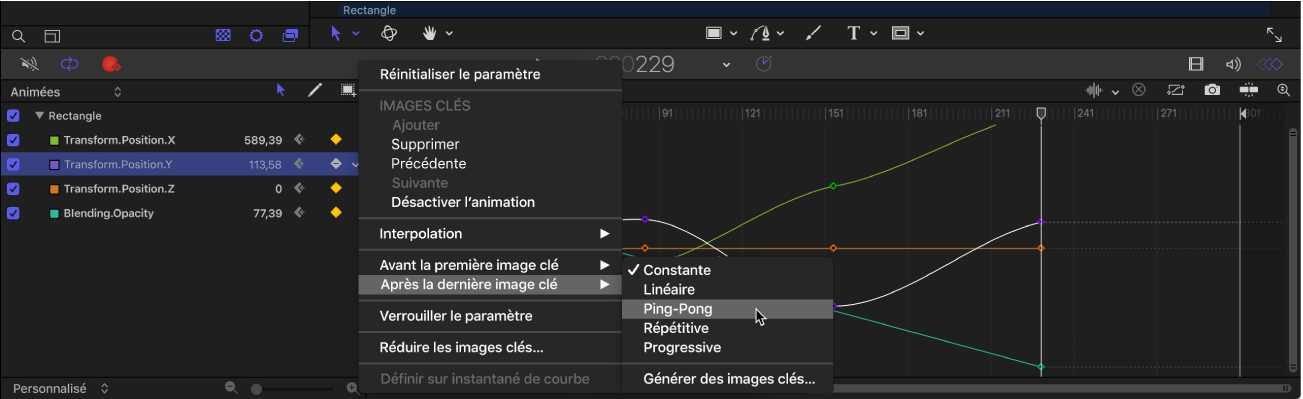Open the Personnalisé popup menu
The image size is (1303, 399).
(61, 388)
